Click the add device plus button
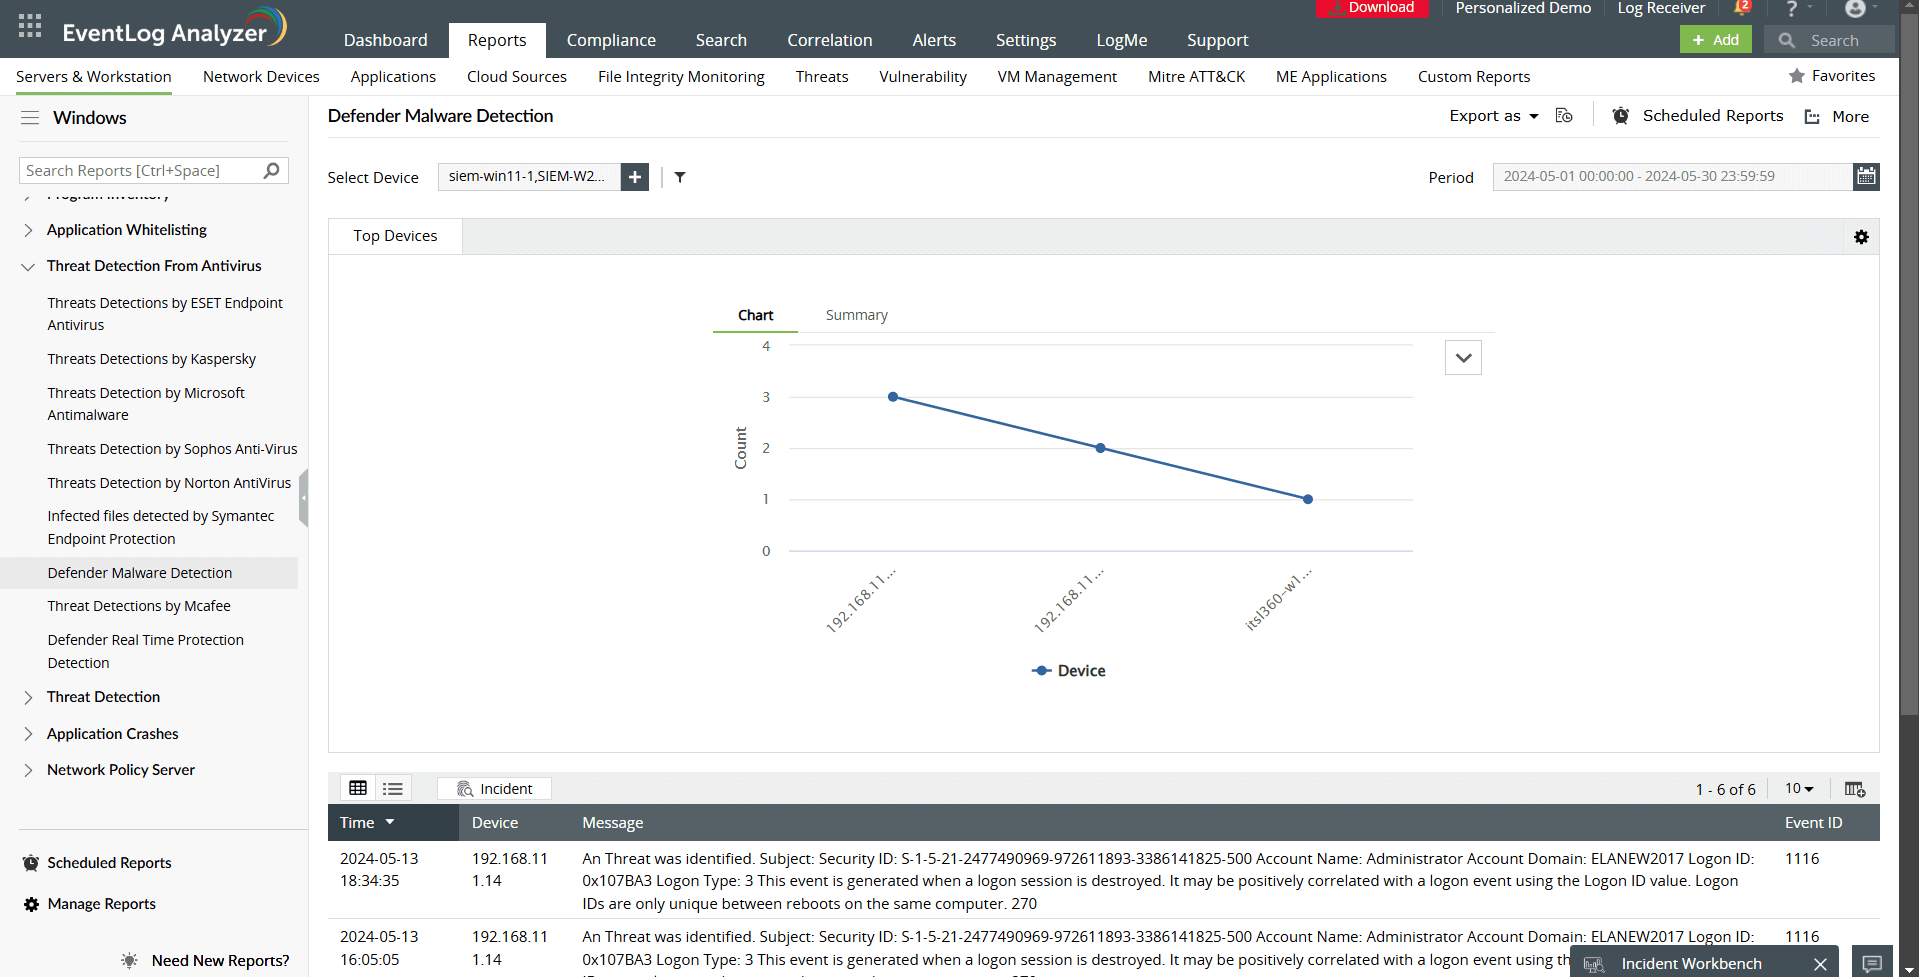 [x=634, y=177]
